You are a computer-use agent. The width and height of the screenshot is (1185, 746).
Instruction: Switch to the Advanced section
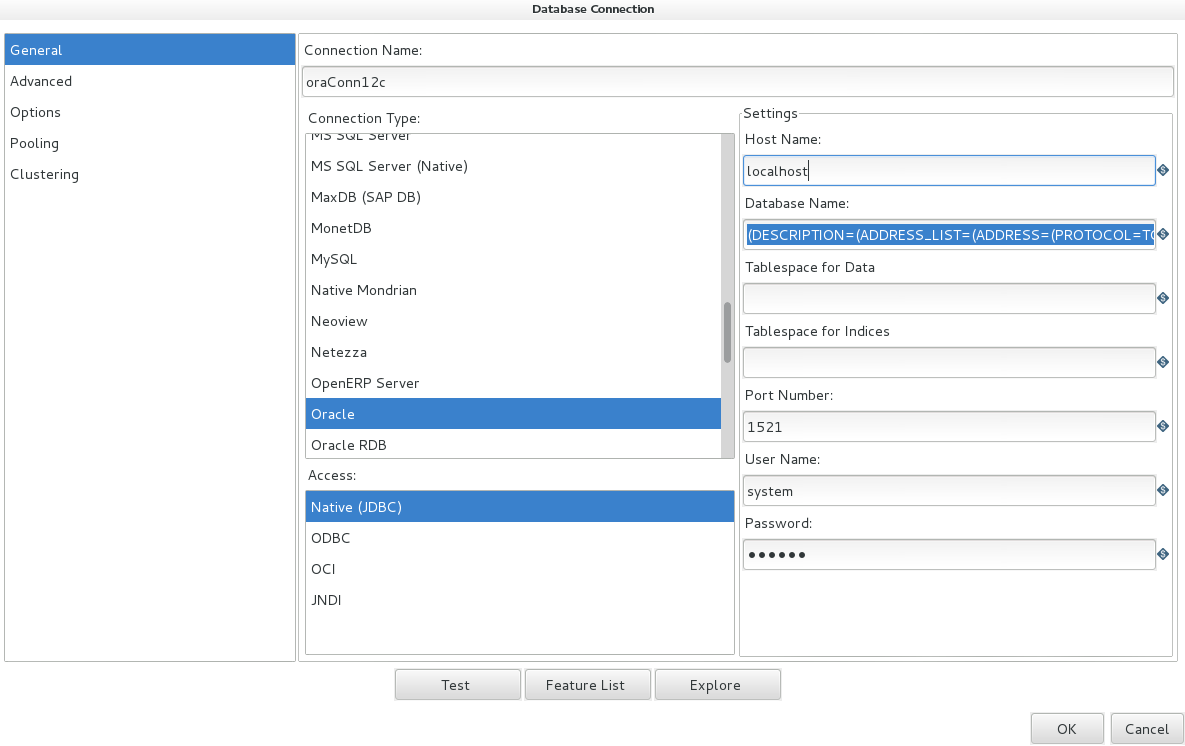tap(41, 81)
